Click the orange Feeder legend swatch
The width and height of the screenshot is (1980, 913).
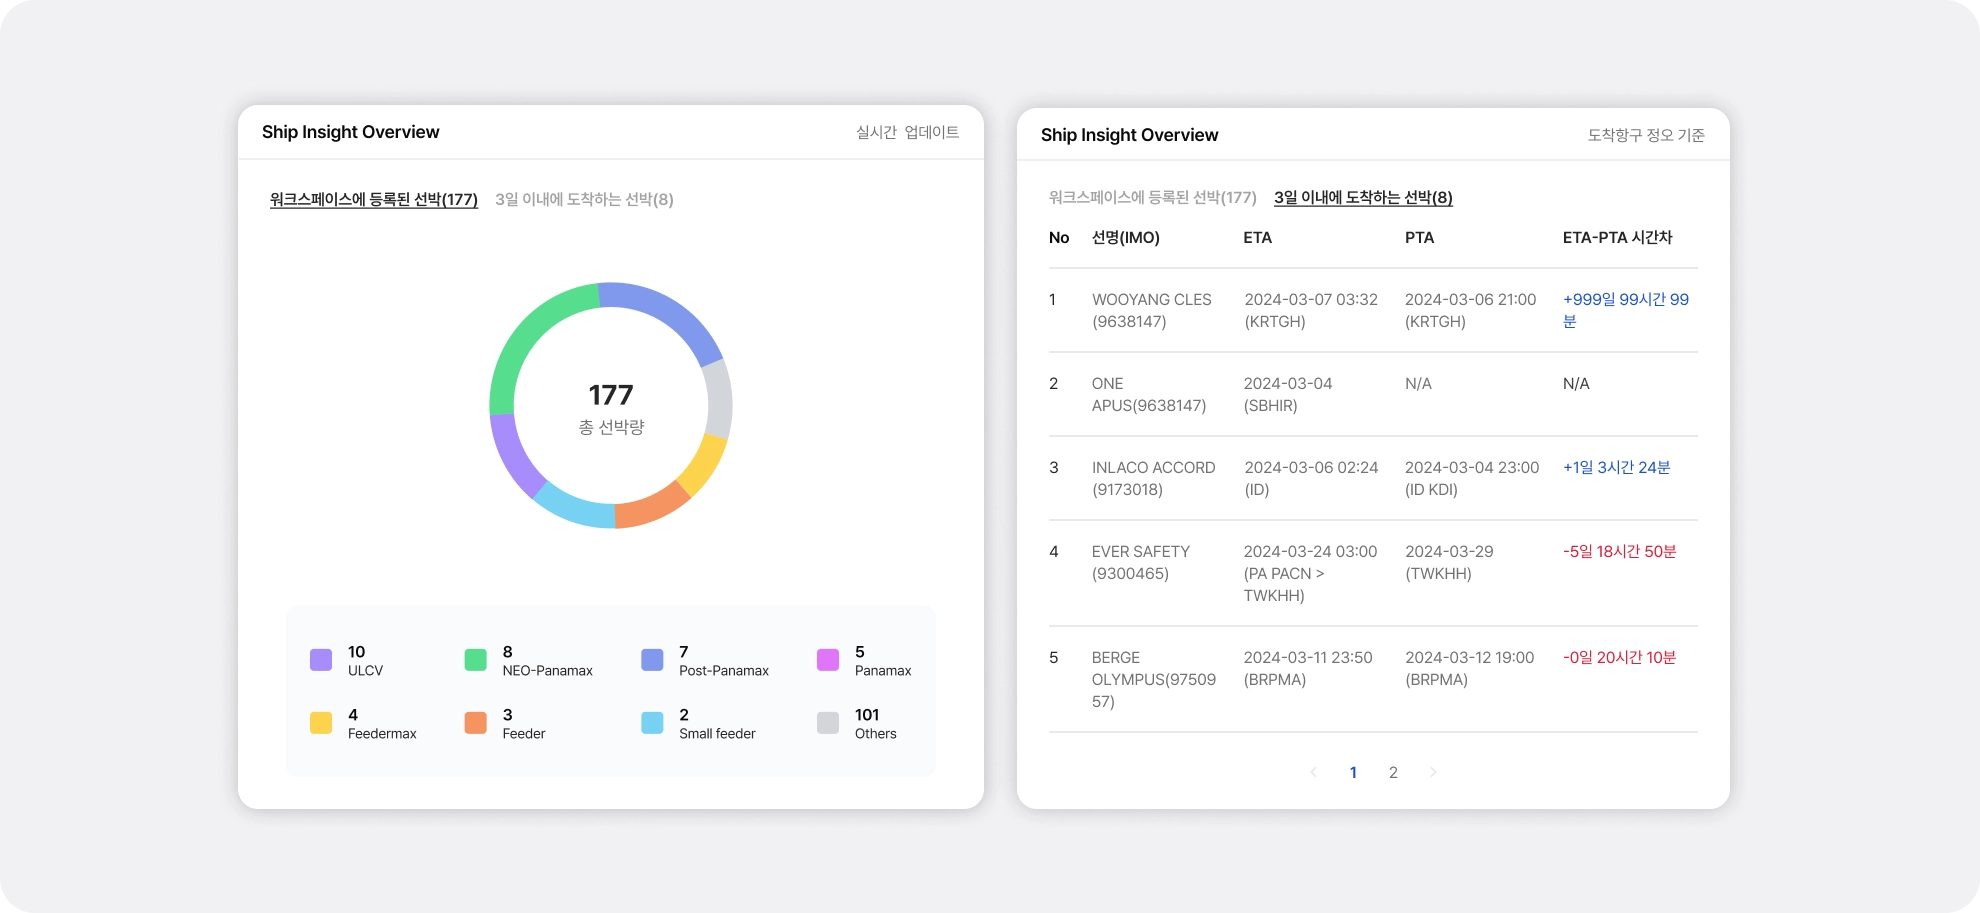tap(476, 723)
